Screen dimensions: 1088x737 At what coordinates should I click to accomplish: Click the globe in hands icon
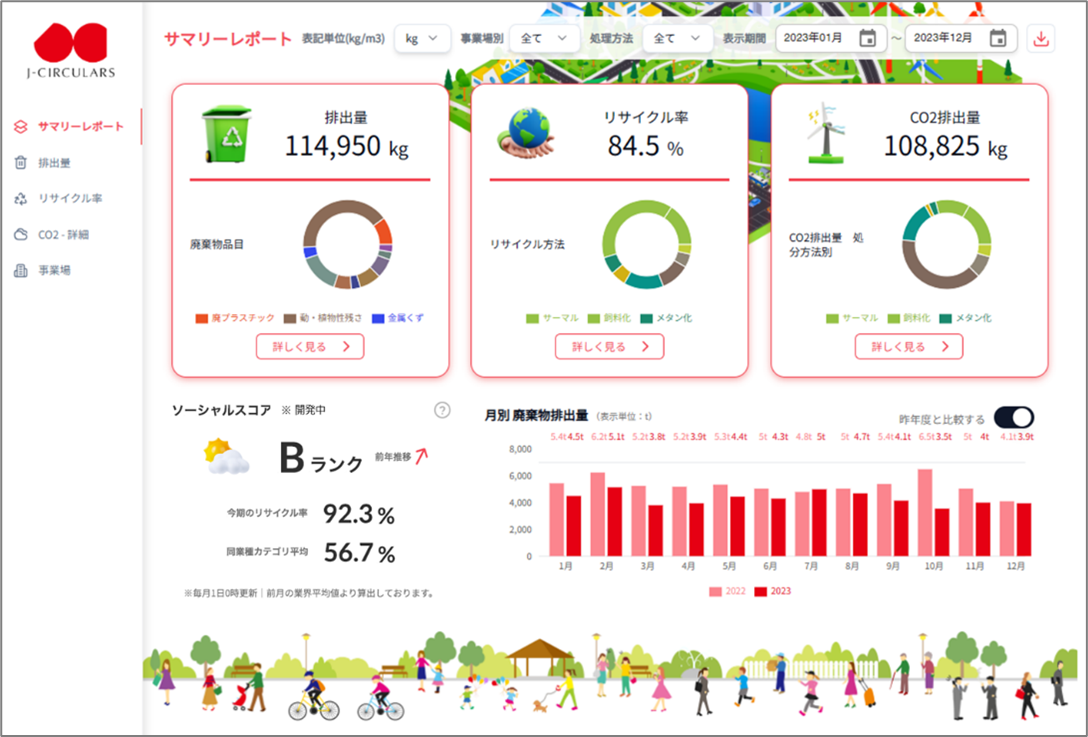(x=527, y=133)
